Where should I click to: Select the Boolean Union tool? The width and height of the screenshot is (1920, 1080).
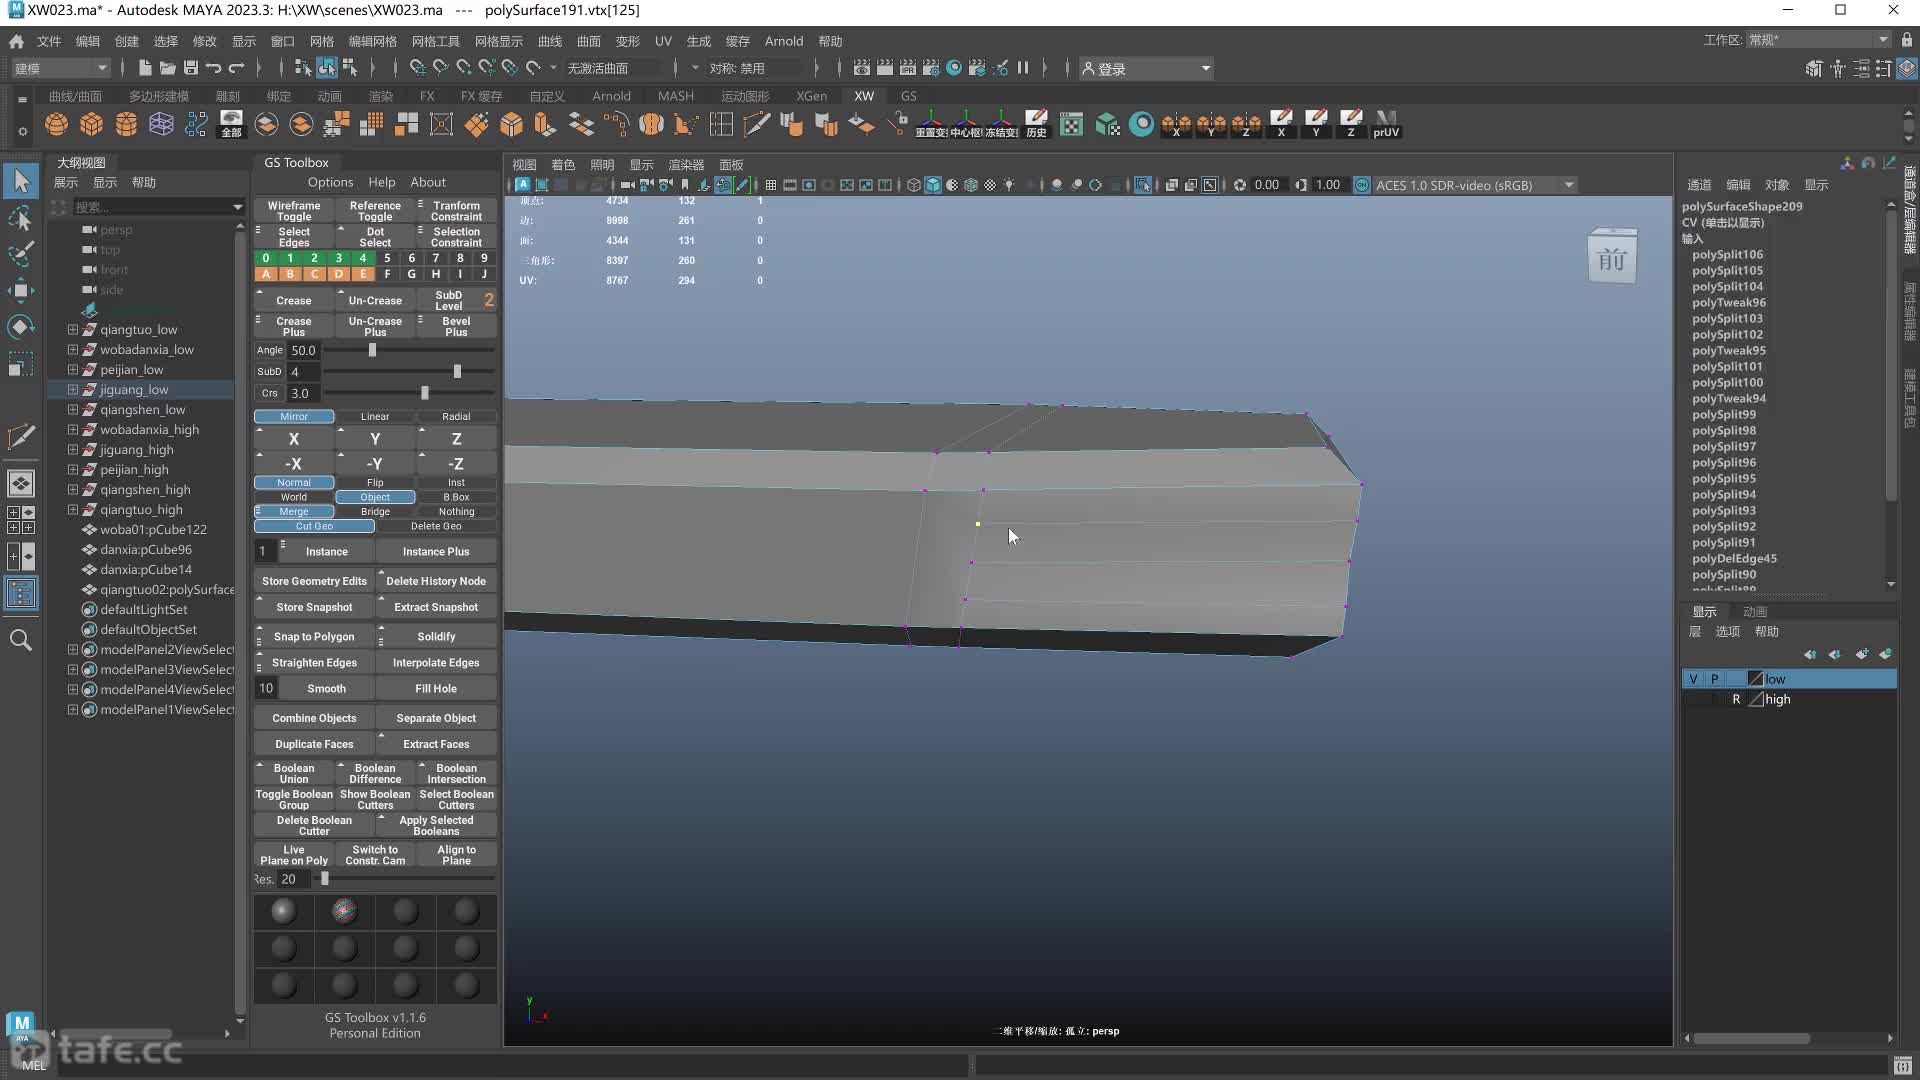point(293,773)
